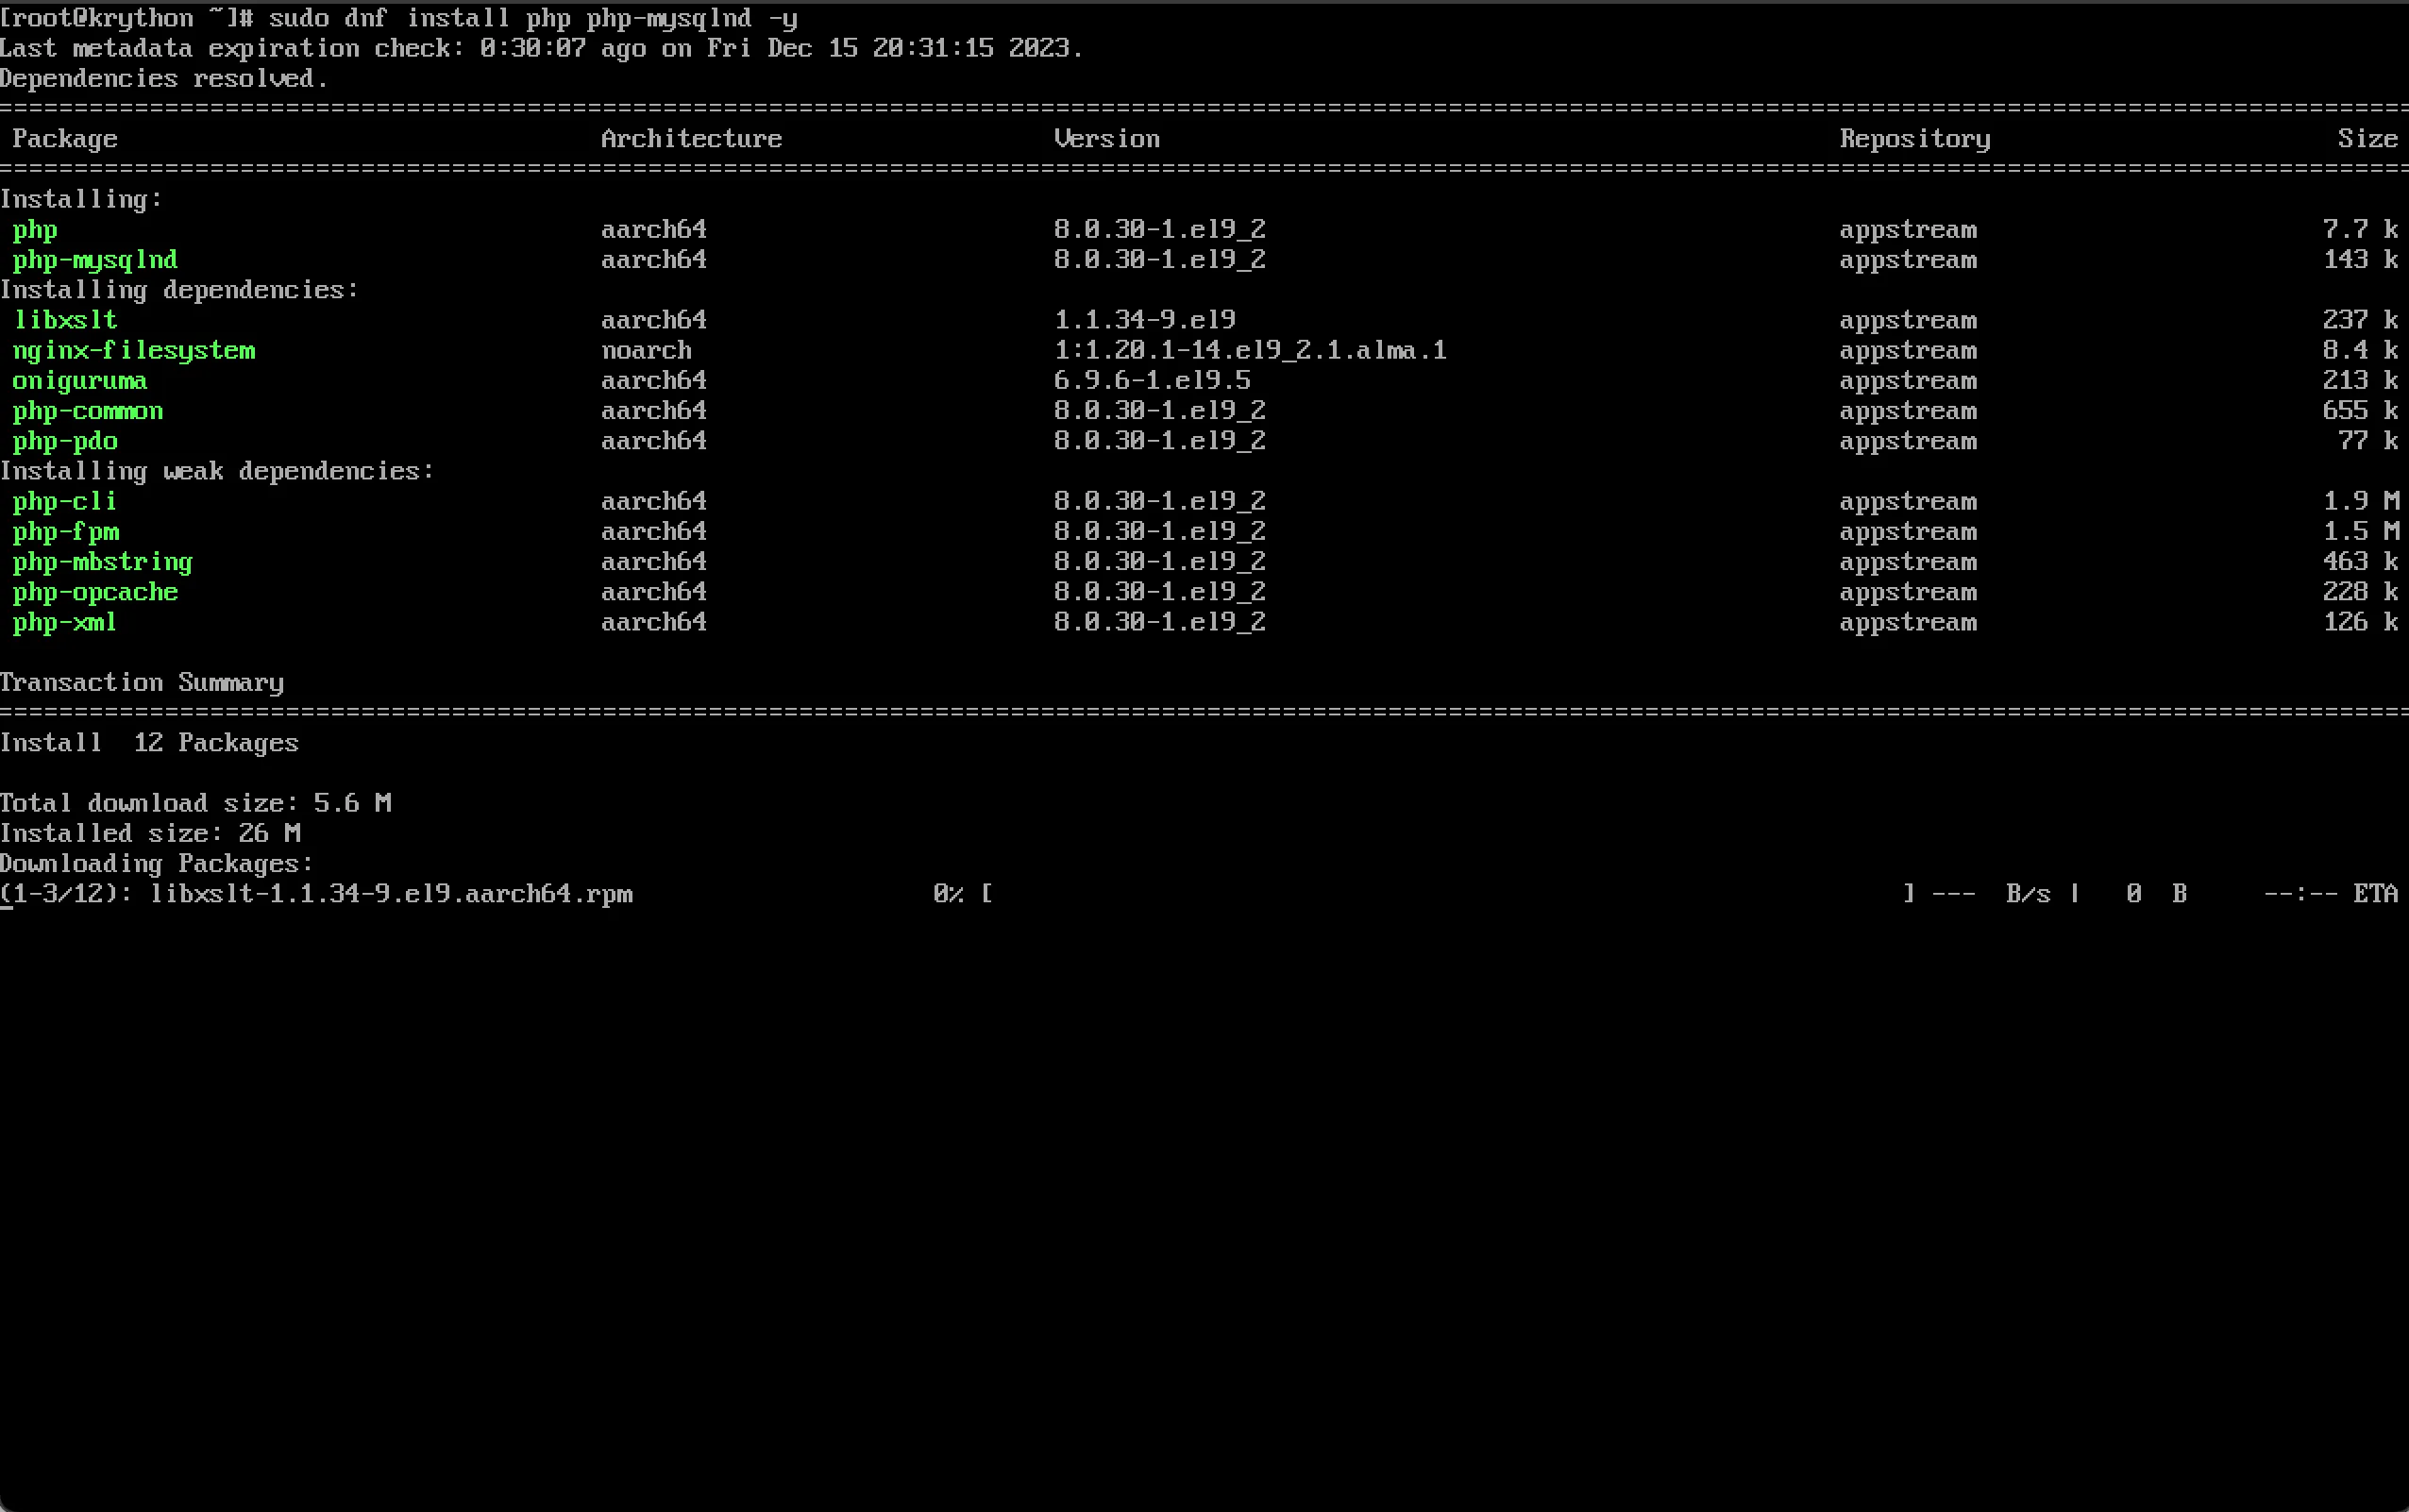Select the 'Last metadata expiration check' line
The image size is (2409, 1512).
(542, 48)
